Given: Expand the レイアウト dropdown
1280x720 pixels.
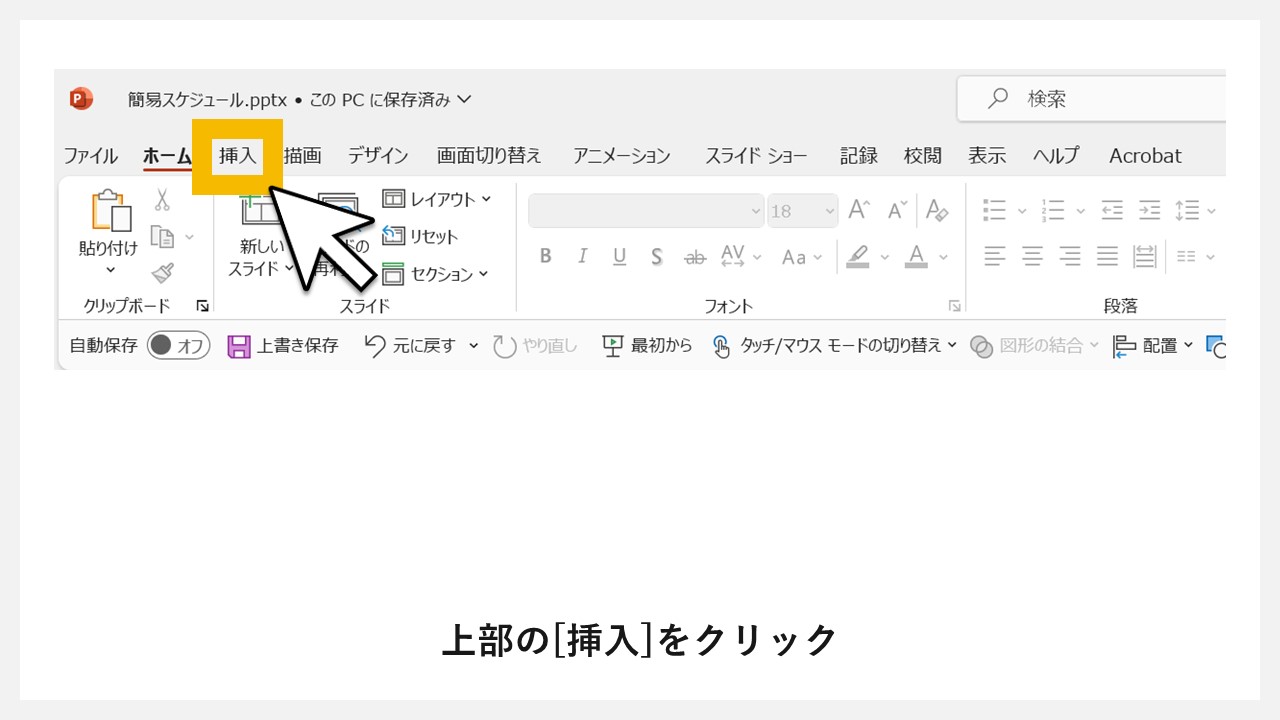Looking at the screenshot, I should pyautogui.click(x=487, y=198).
